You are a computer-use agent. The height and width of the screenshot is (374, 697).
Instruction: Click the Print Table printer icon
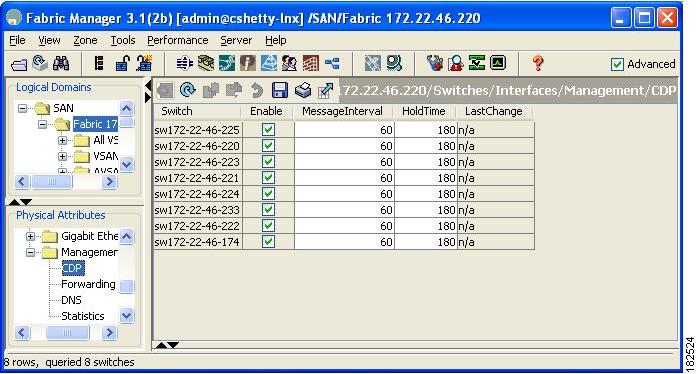303,90
